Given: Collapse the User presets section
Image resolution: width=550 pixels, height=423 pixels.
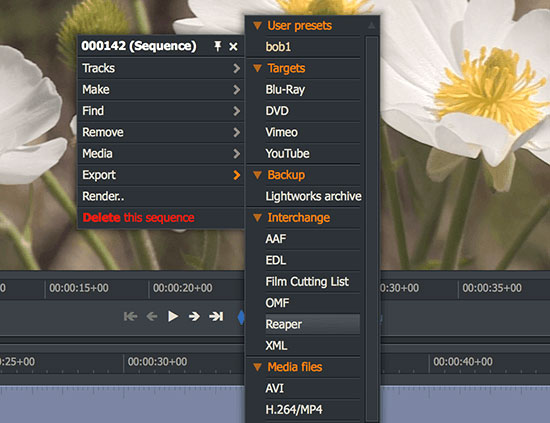Looking at the screenshot, I should (x=257, y=26).
